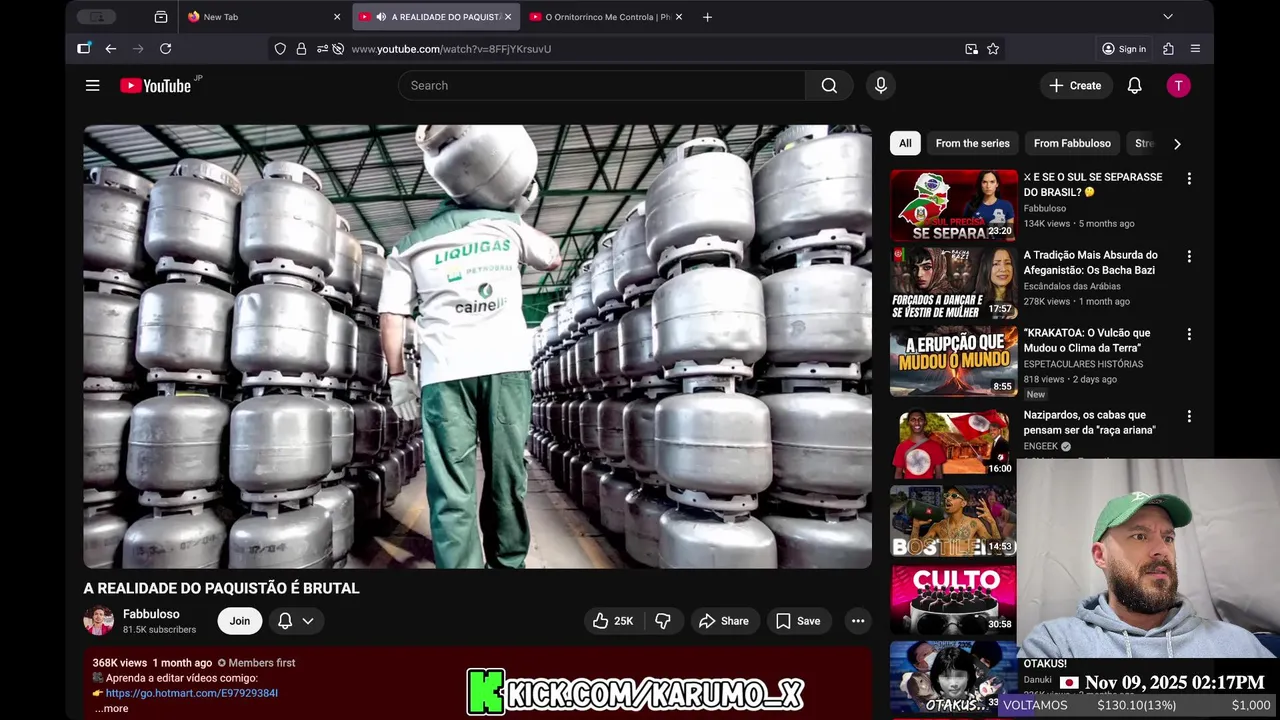Go back in the browser
This screenshot has height=720, width=1280.
[111, 49]
